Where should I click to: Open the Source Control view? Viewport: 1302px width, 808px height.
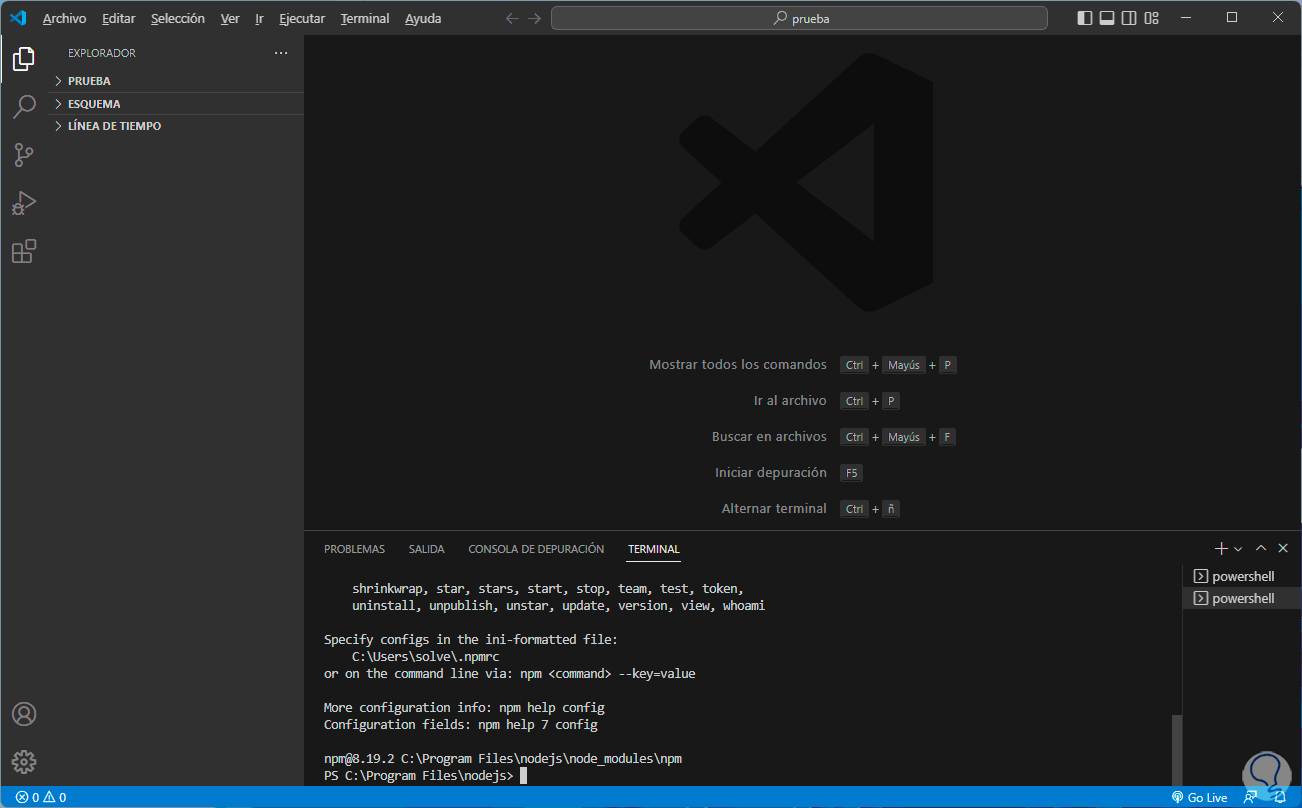[x=24, y=155]
